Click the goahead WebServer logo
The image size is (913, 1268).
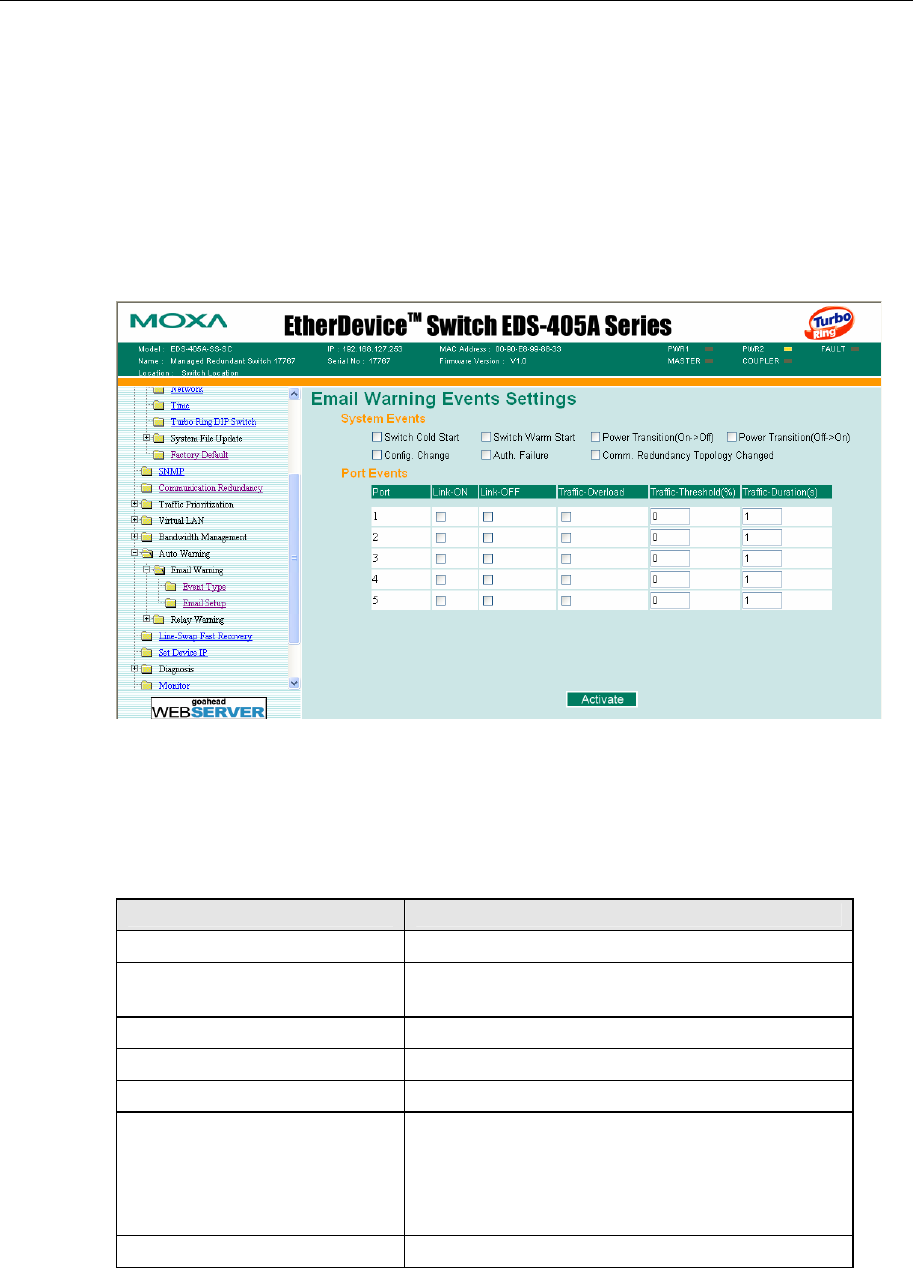coord(209,708)
